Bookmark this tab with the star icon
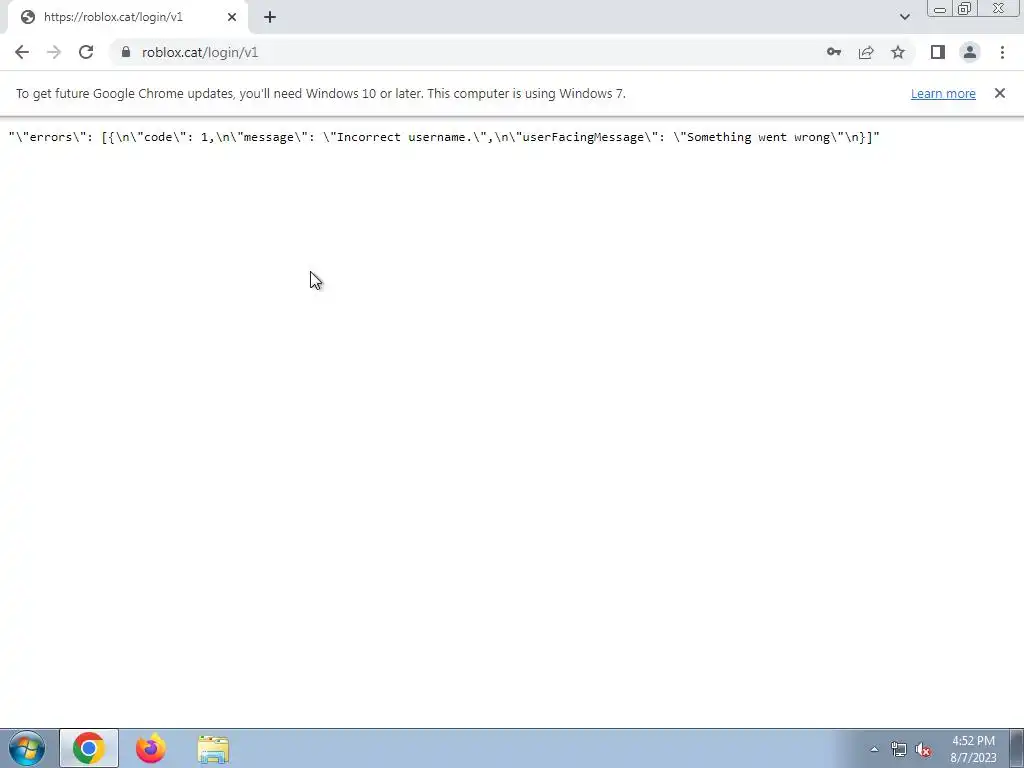 (898, 52)
